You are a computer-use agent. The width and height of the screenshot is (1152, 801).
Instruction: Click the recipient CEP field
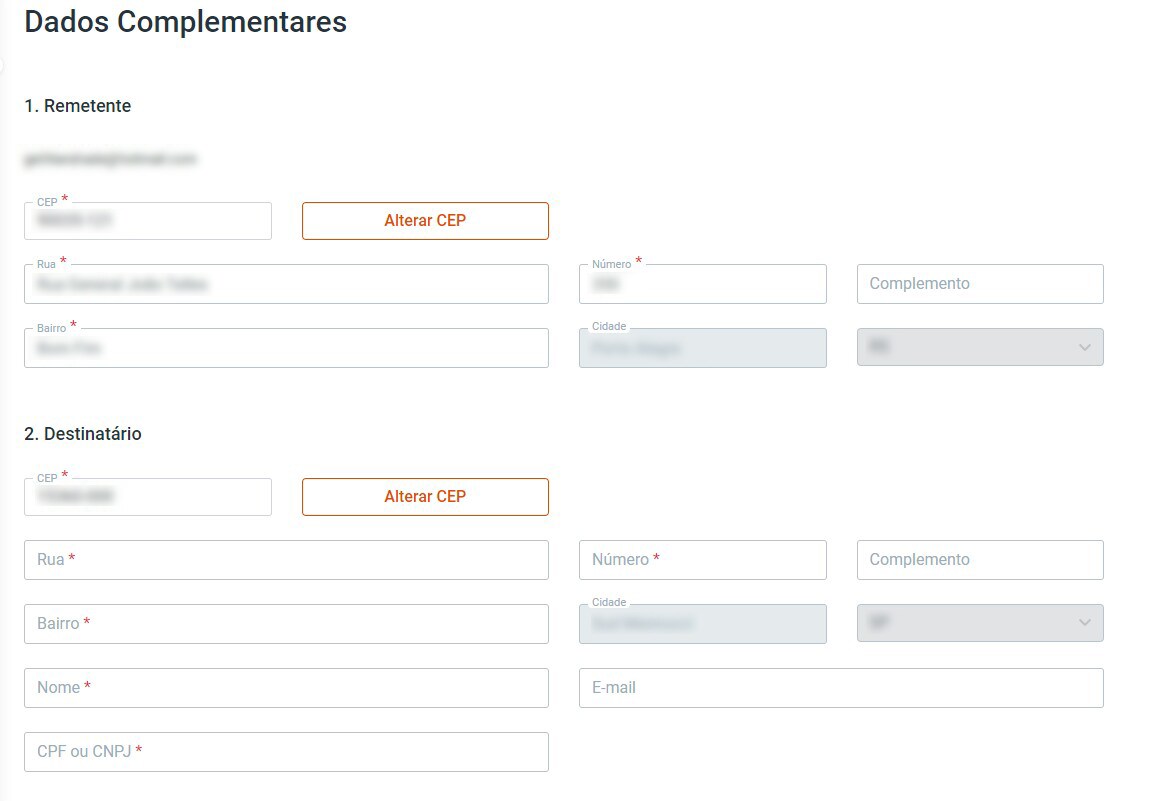click(148, 498)
